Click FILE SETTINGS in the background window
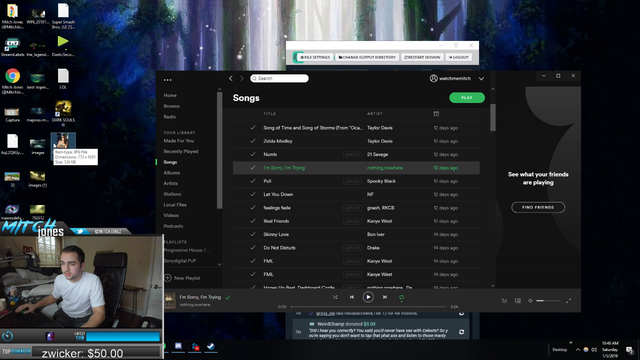 pyautogui.click(x=315, y=57)
